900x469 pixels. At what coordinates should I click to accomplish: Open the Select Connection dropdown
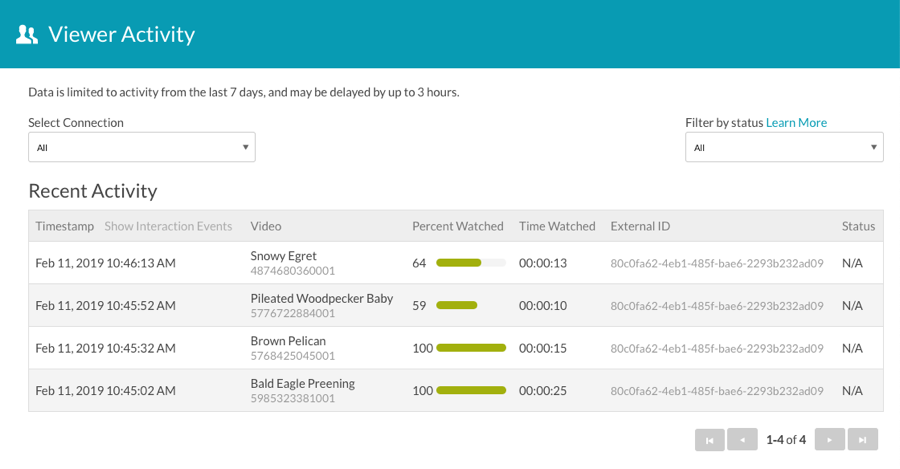click(142, 148)
